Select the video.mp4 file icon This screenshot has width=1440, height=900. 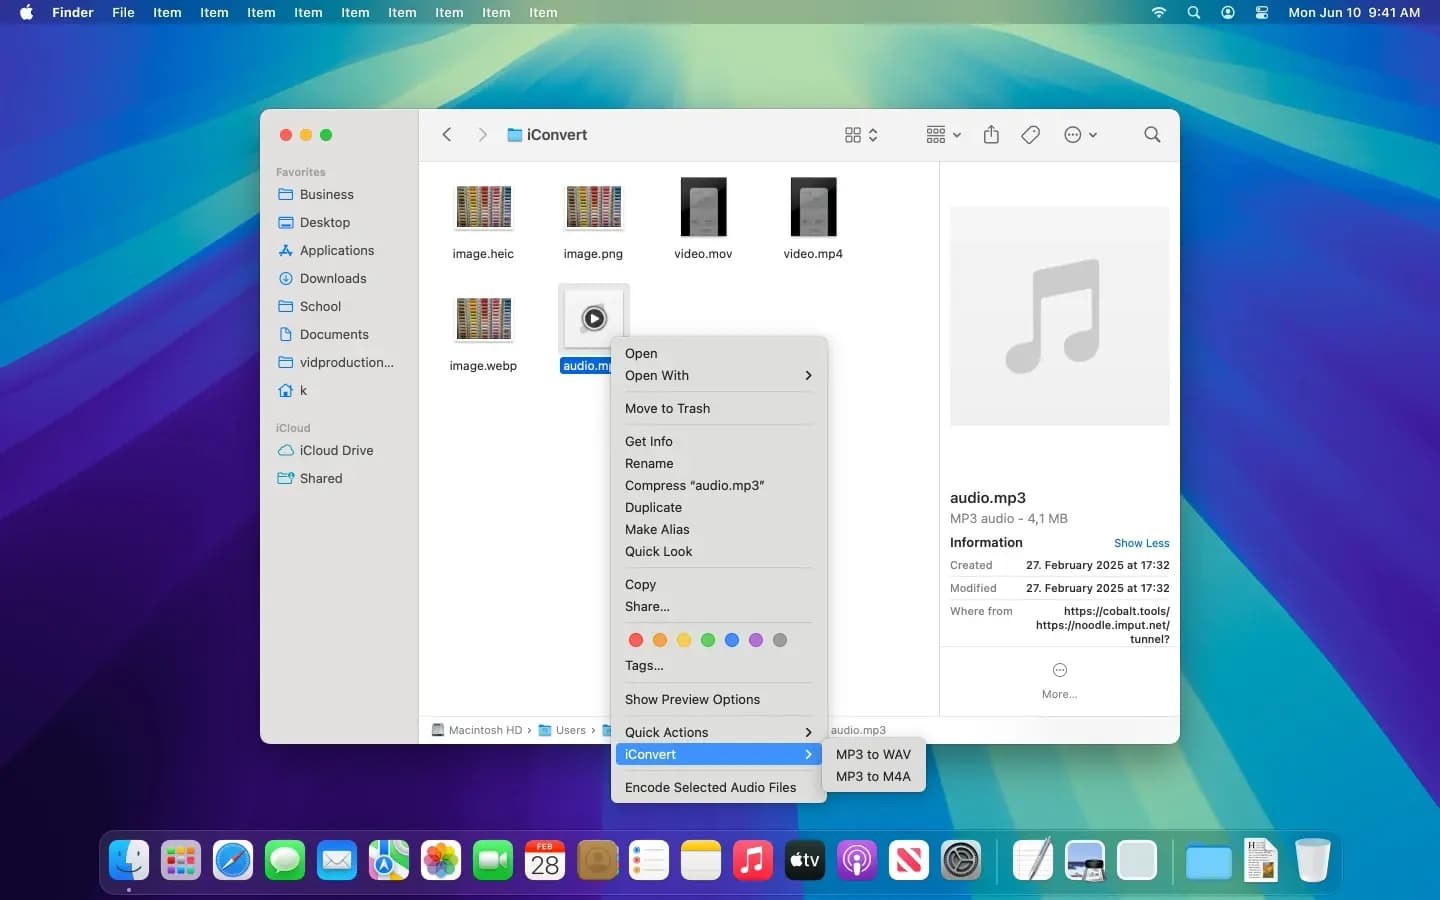pos(813,208)
